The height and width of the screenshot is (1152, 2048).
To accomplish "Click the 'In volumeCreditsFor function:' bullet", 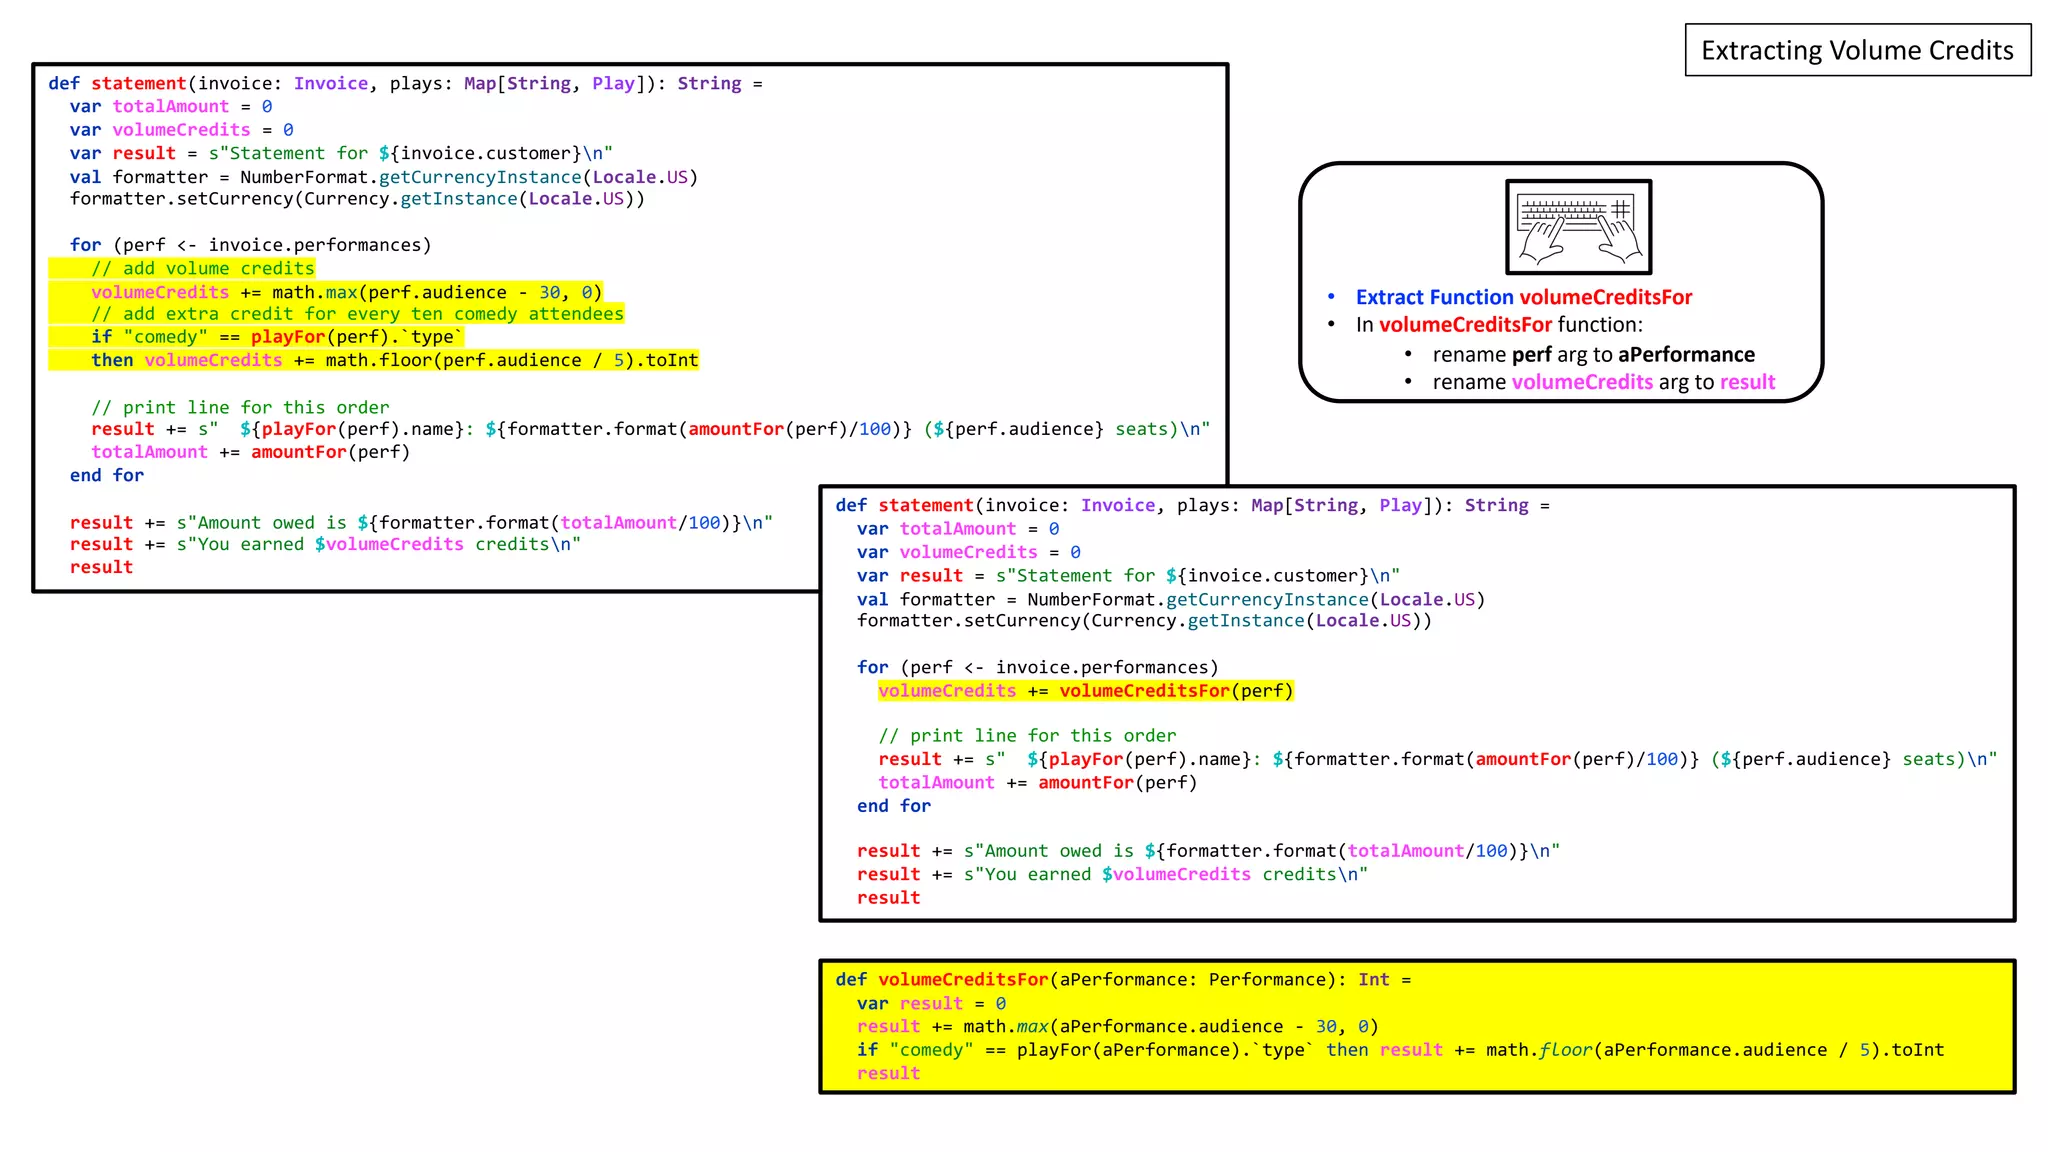I will pyautogui.click(x=1498, y=325).
